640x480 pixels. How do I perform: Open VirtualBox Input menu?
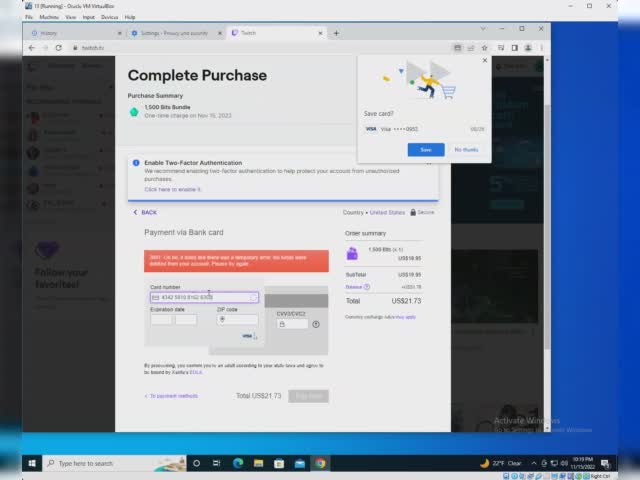coord(89,17)
